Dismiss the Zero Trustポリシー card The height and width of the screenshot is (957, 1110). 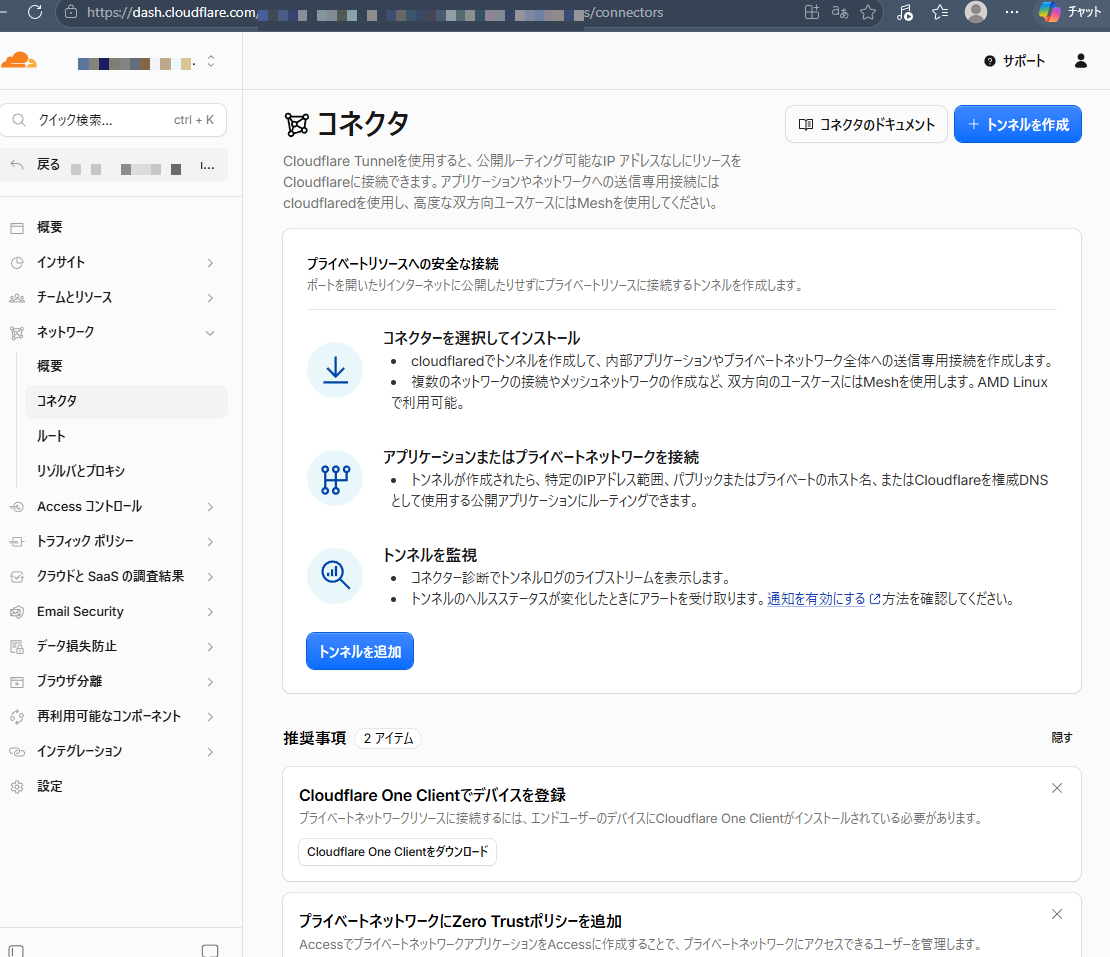(x=1057, y=915)
